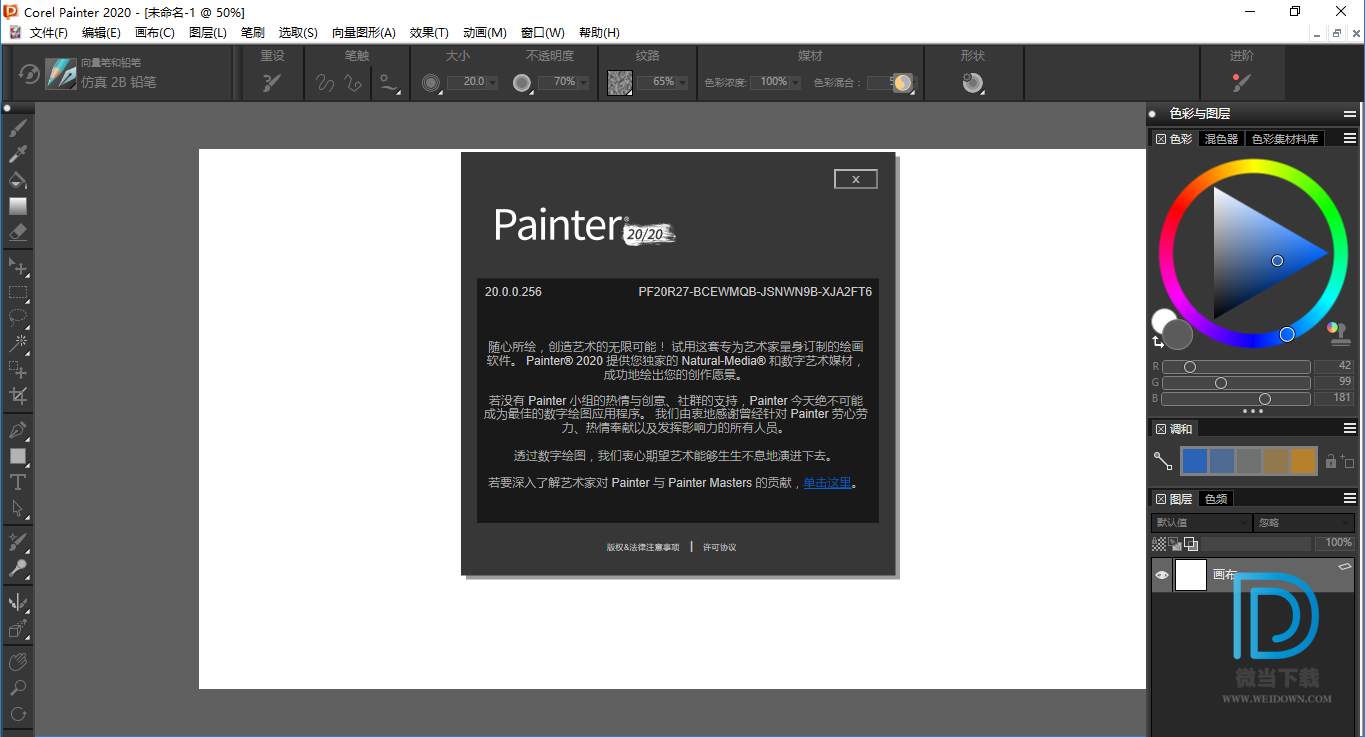
Task: Select the Mirror Painting tool
Action: [18, 603]
